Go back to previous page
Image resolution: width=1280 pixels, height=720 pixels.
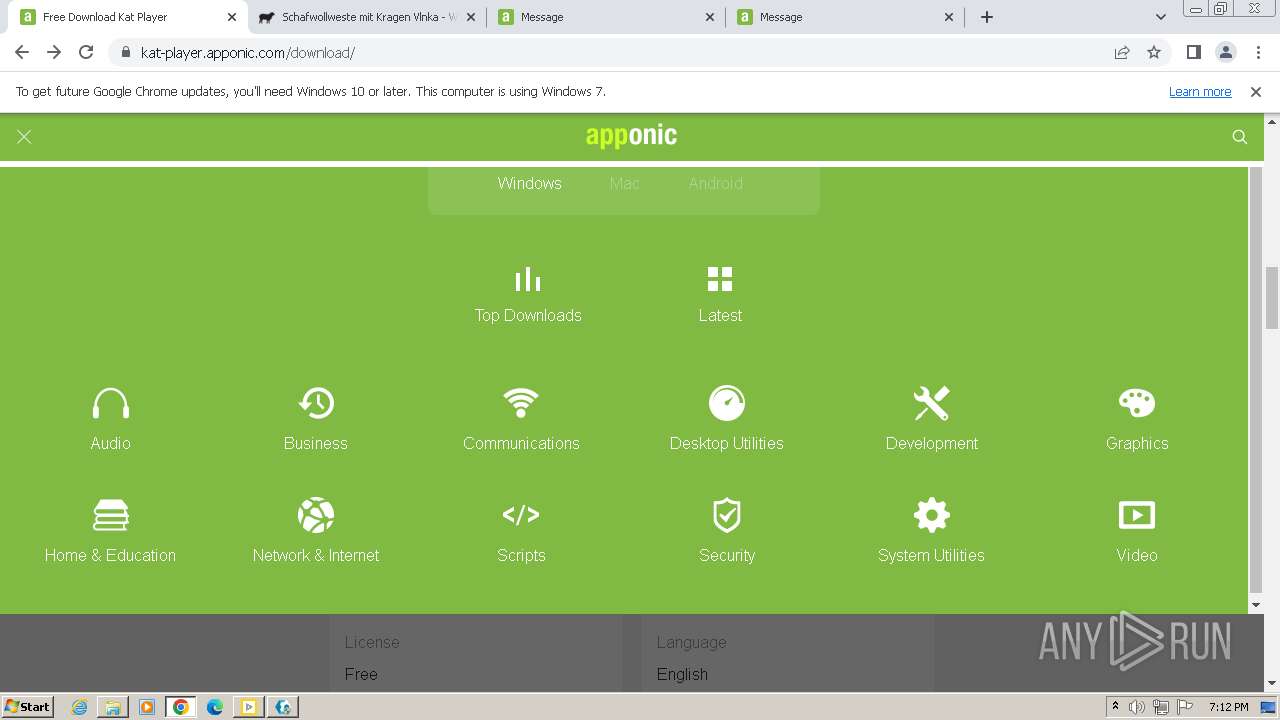pyautogui.click(x=22, y=52)
